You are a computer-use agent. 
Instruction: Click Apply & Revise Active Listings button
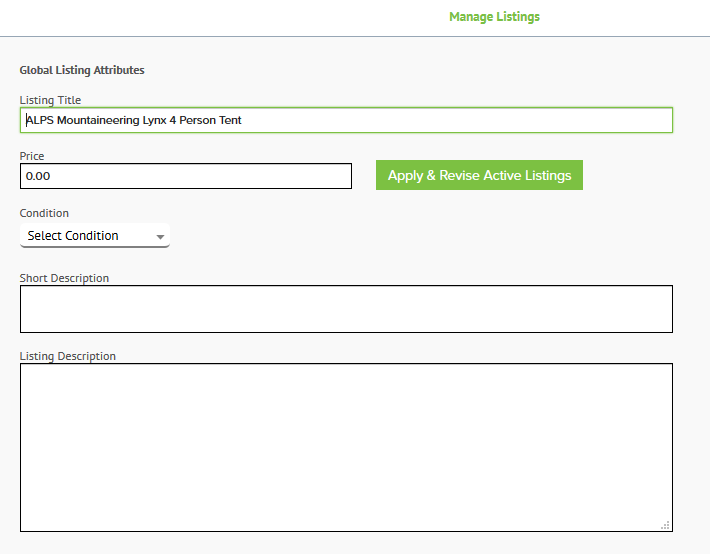pos(479,175)
